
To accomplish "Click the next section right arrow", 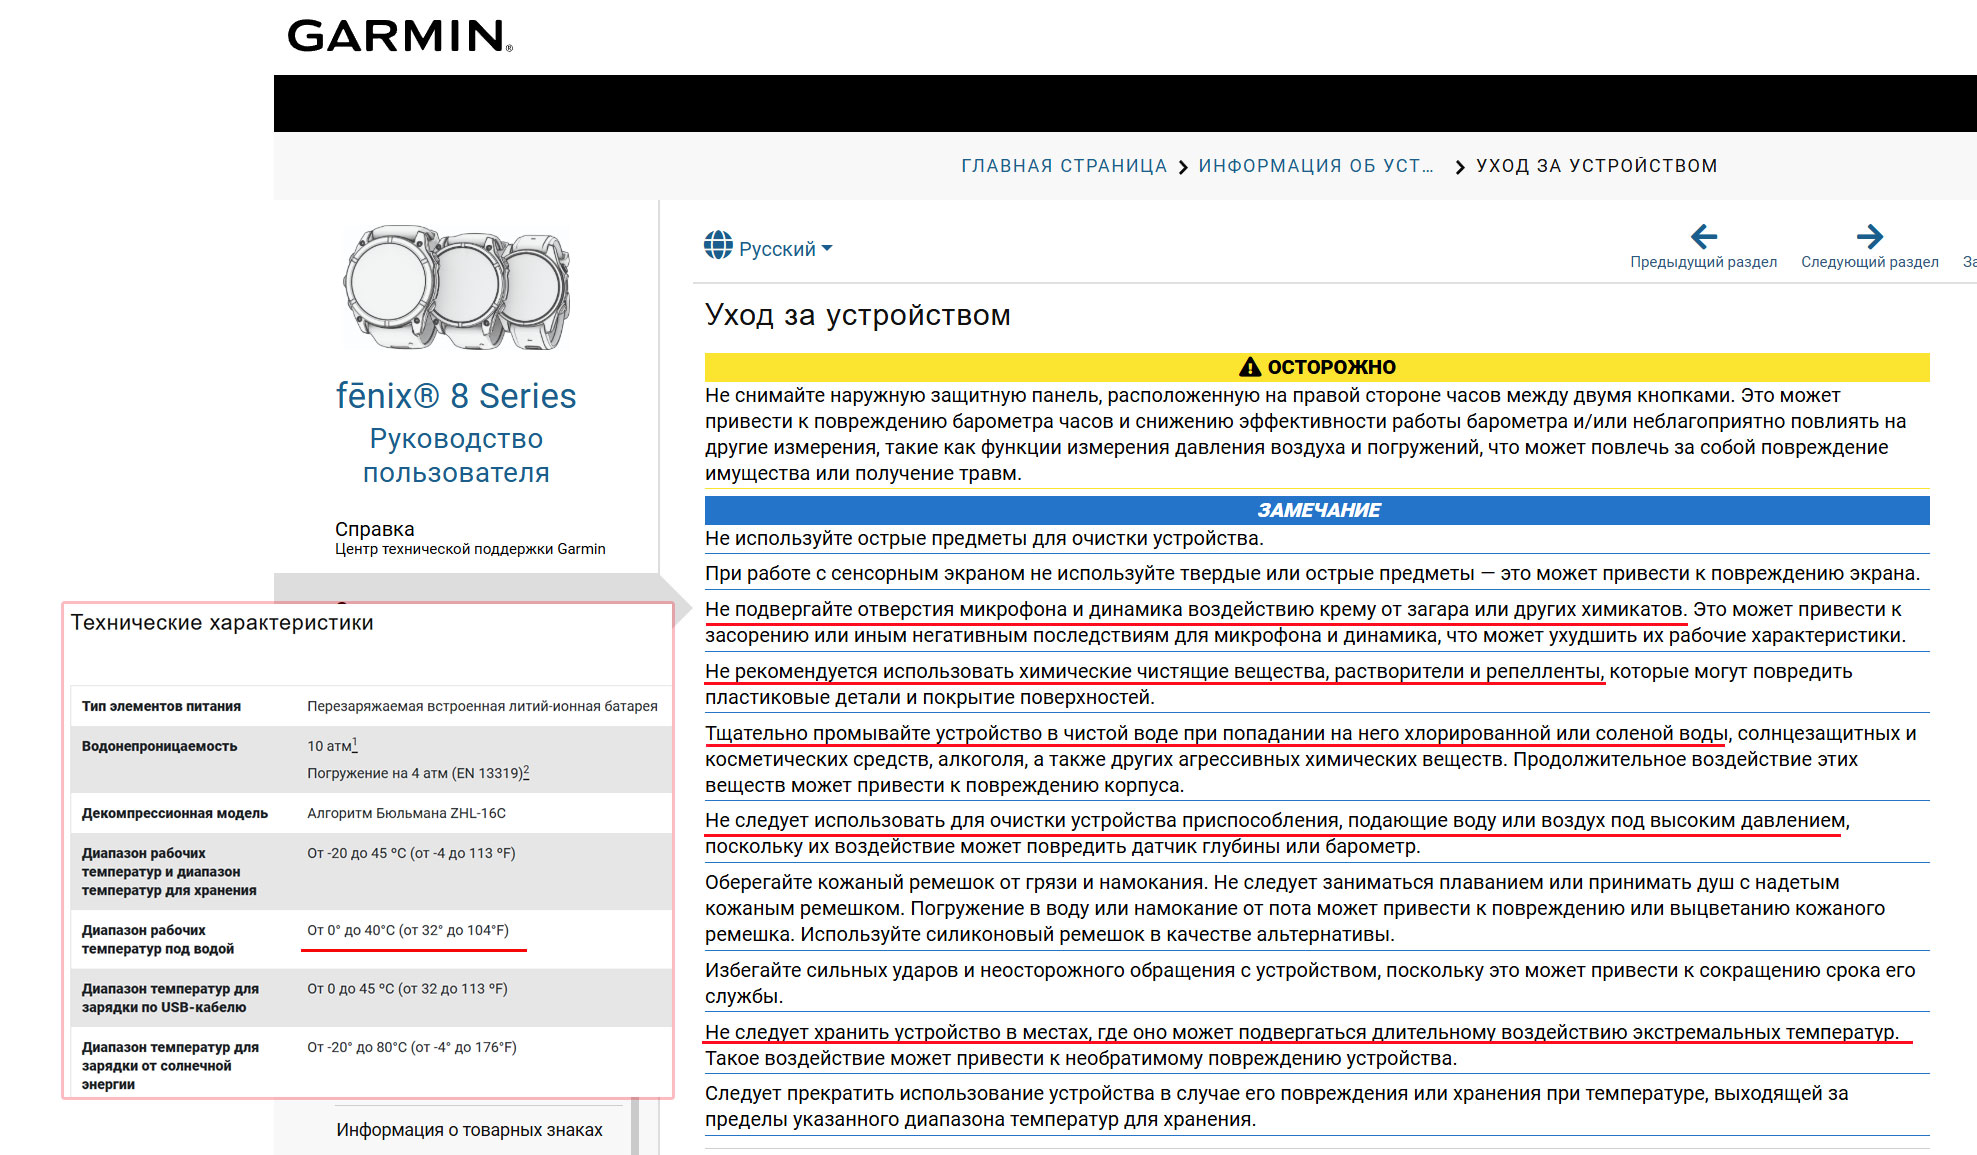I will pyautogui.click(x=1869, y=237).
